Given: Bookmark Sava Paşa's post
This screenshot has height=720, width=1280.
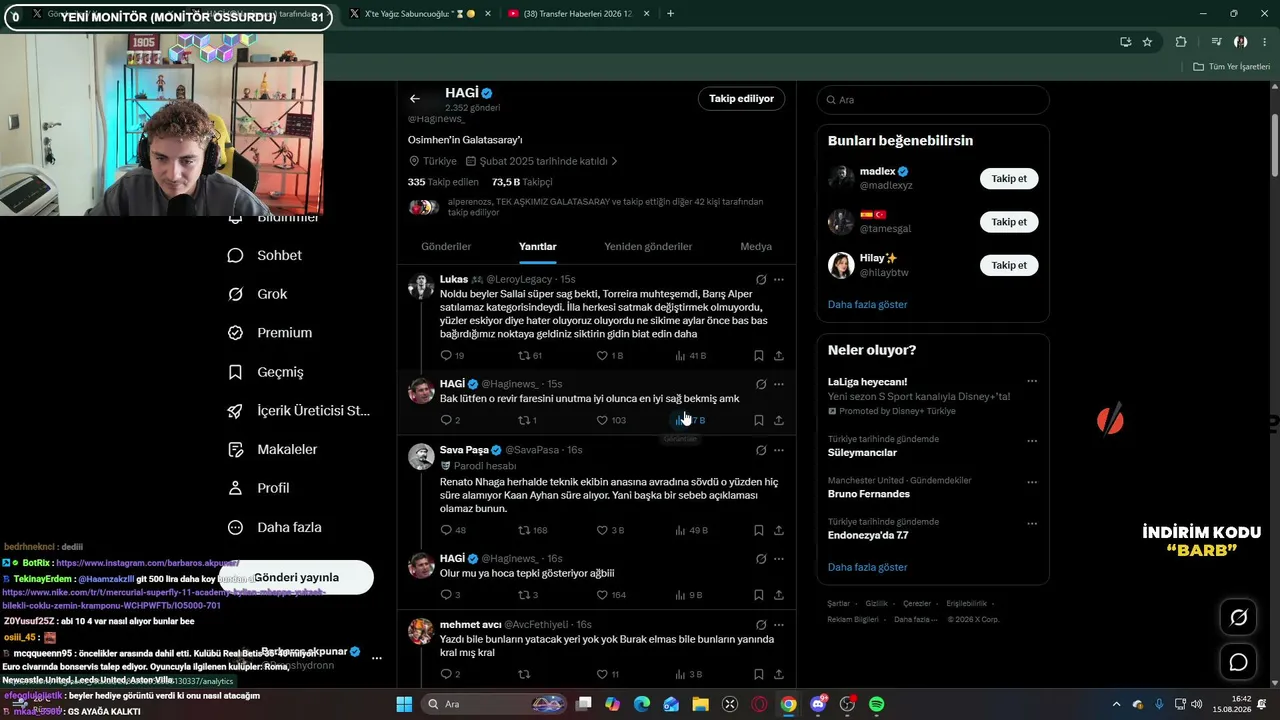Looking at the screenshot, I should (759, 530).
